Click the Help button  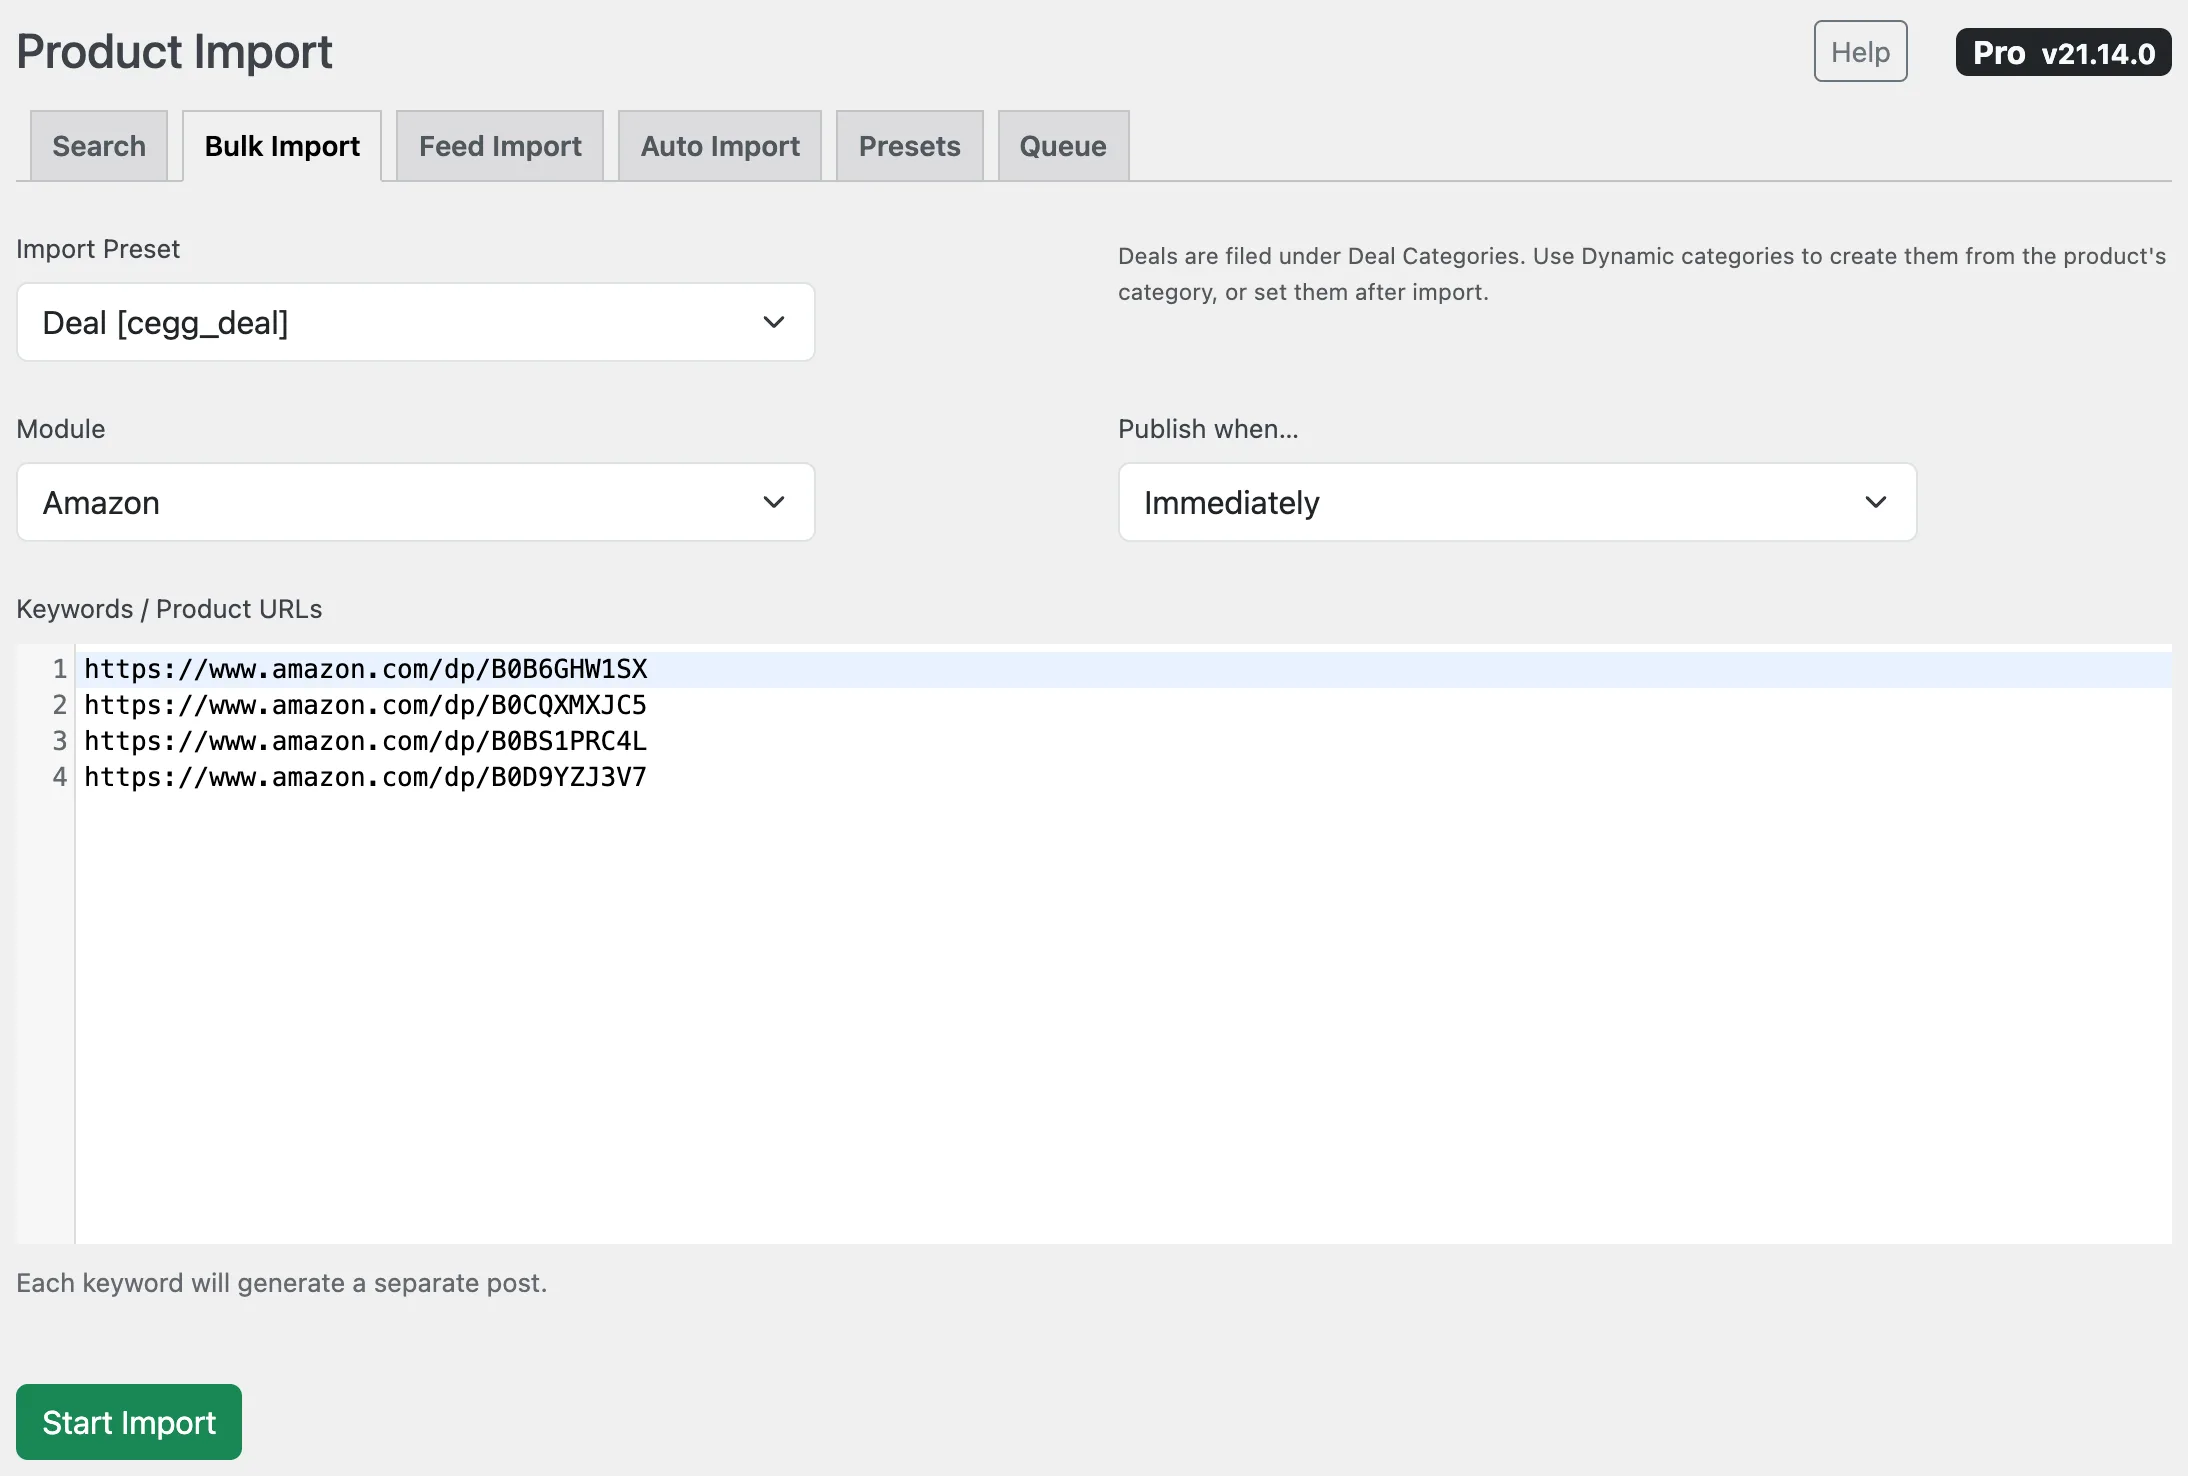[x=1861, y=51]
